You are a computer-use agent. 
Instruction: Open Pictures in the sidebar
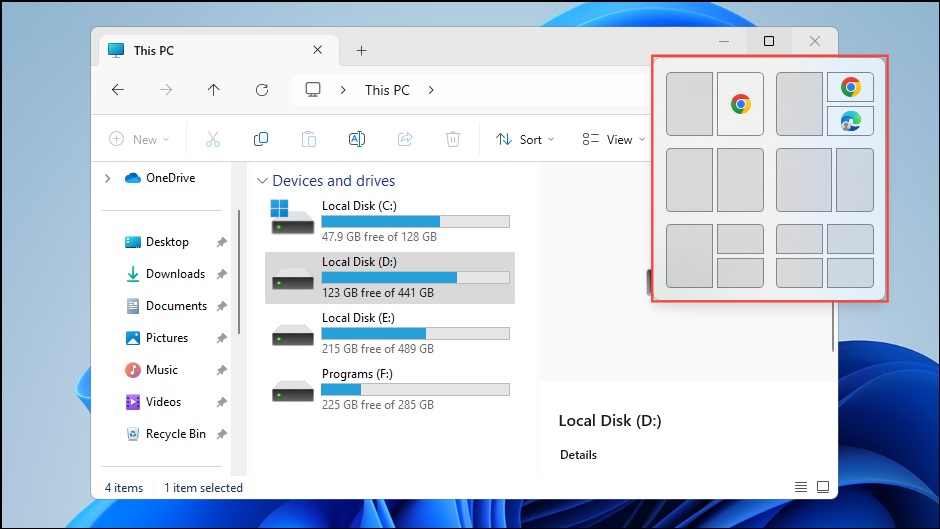(156, 338)
